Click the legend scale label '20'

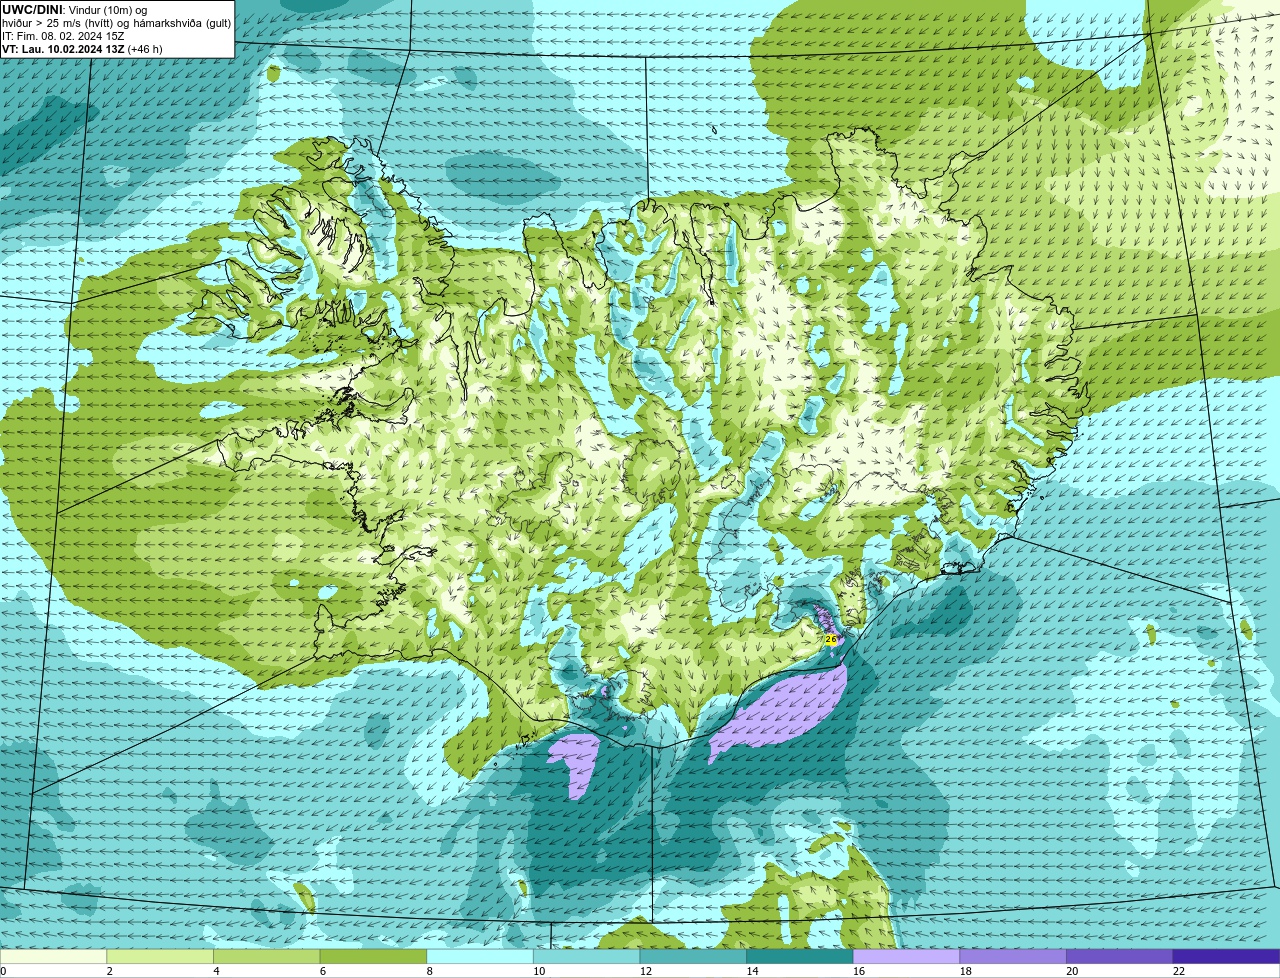point(1072,971)
